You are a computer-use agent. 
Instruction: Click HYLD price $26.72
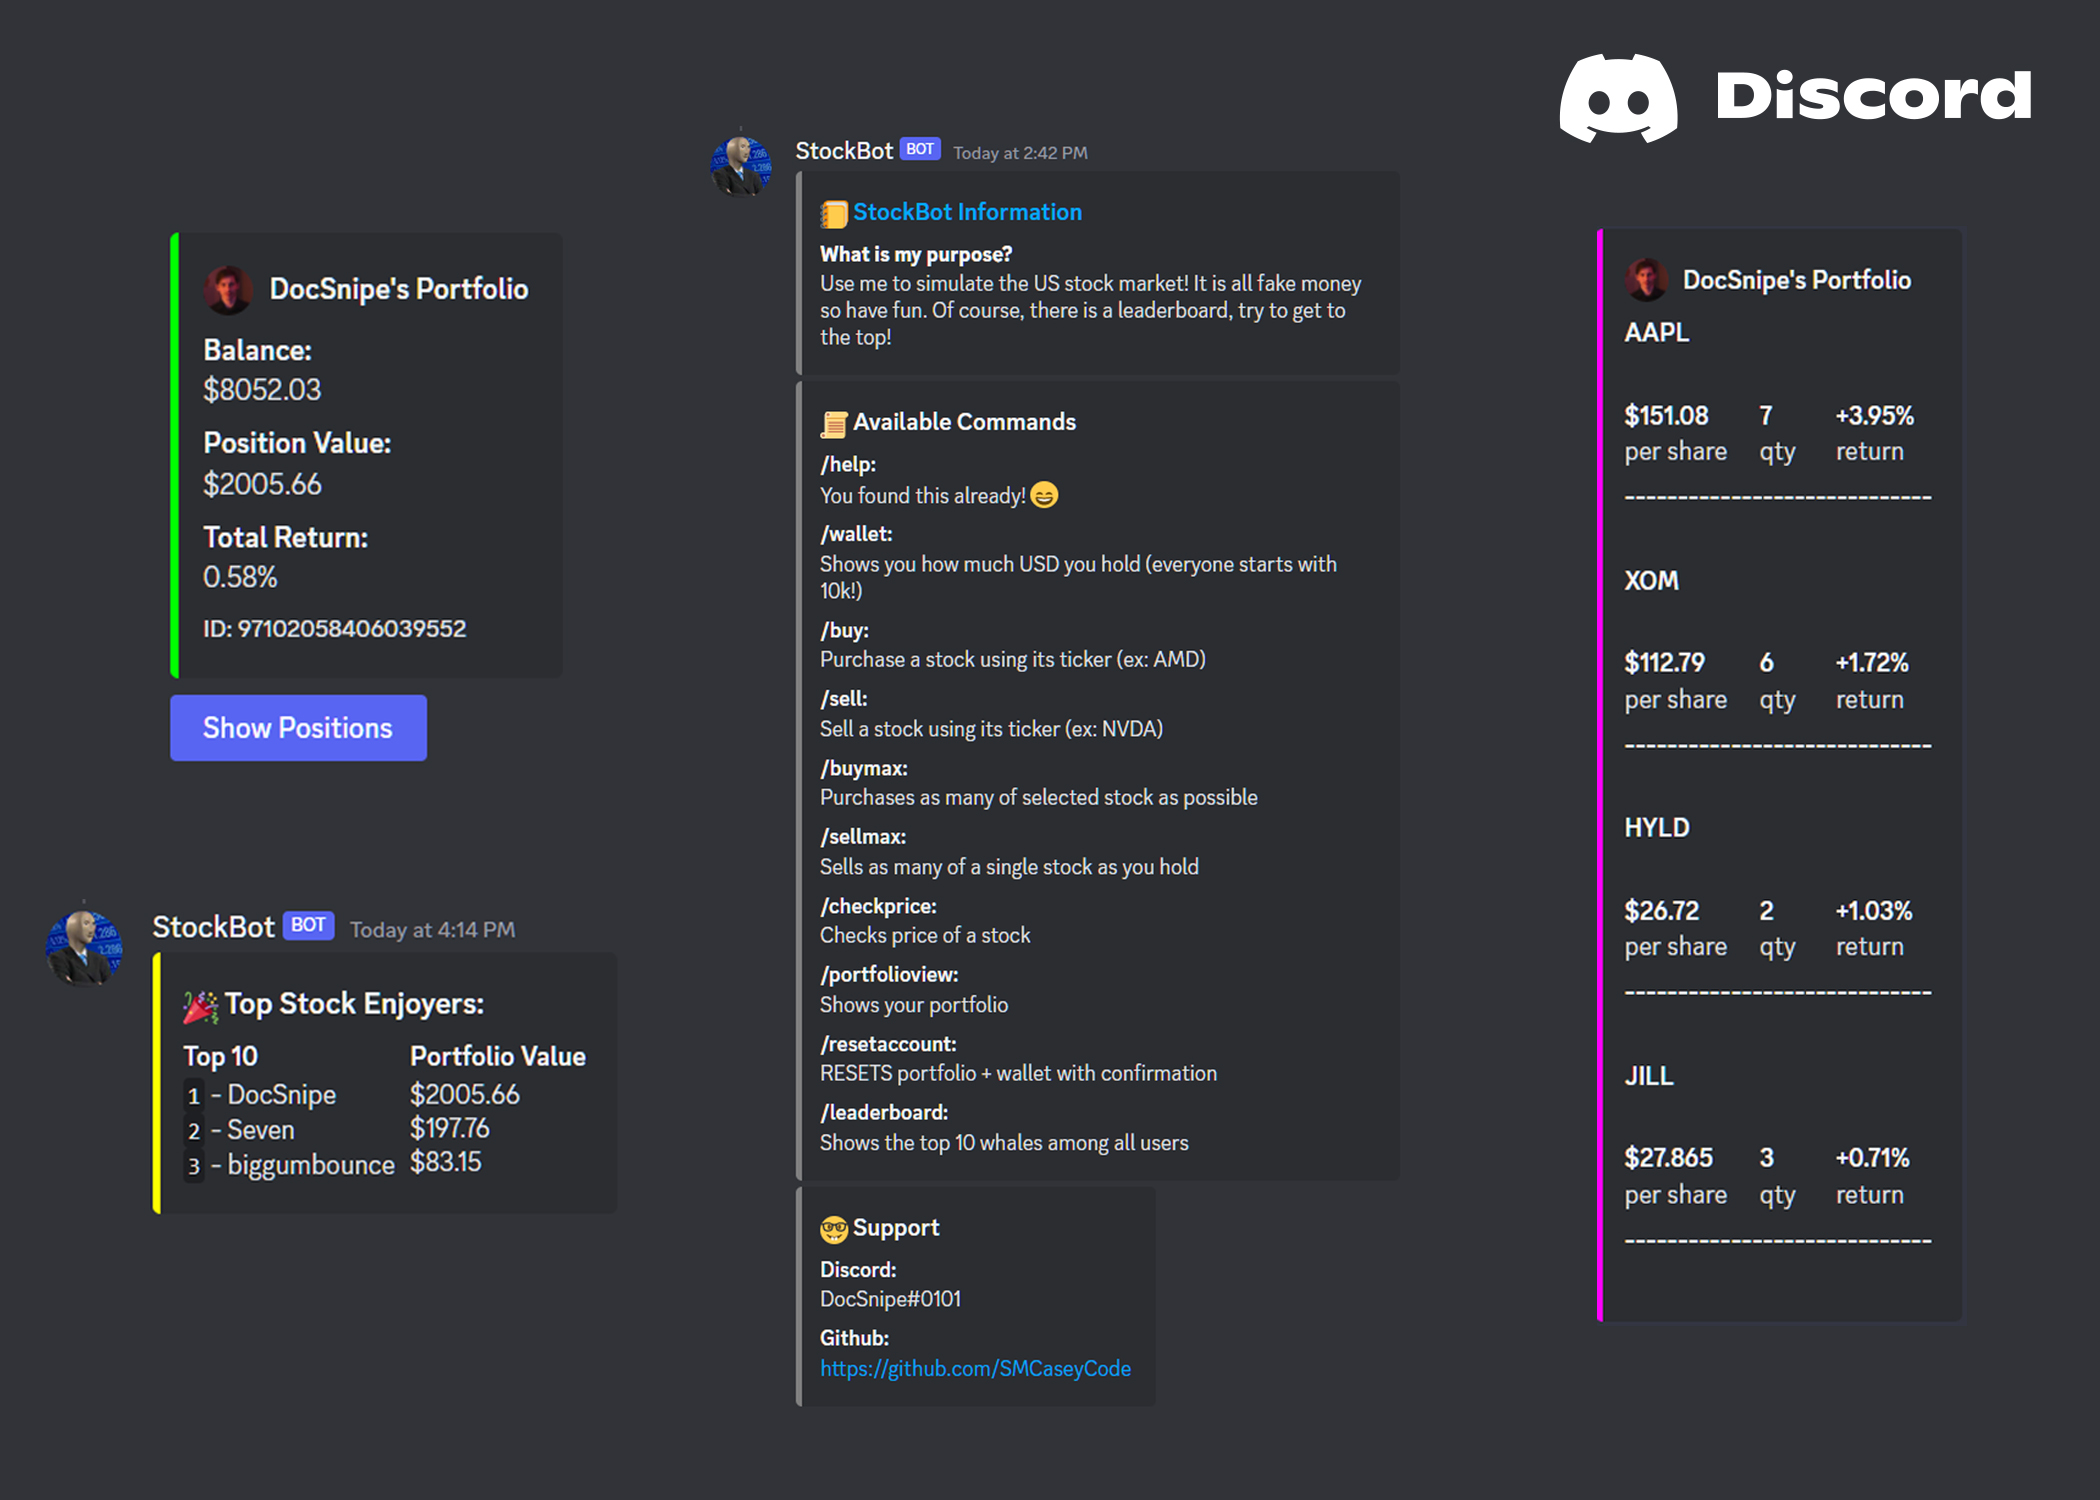[x=1661, y=911]
